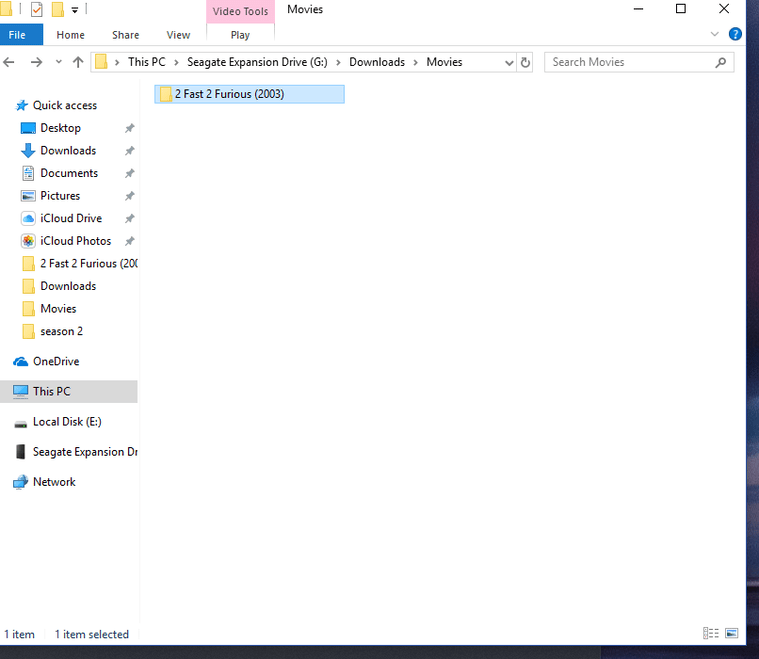The width and height of the screenshot is (759, 659).
Task: Select Network in navigation pane
Action: click(54, 482)
